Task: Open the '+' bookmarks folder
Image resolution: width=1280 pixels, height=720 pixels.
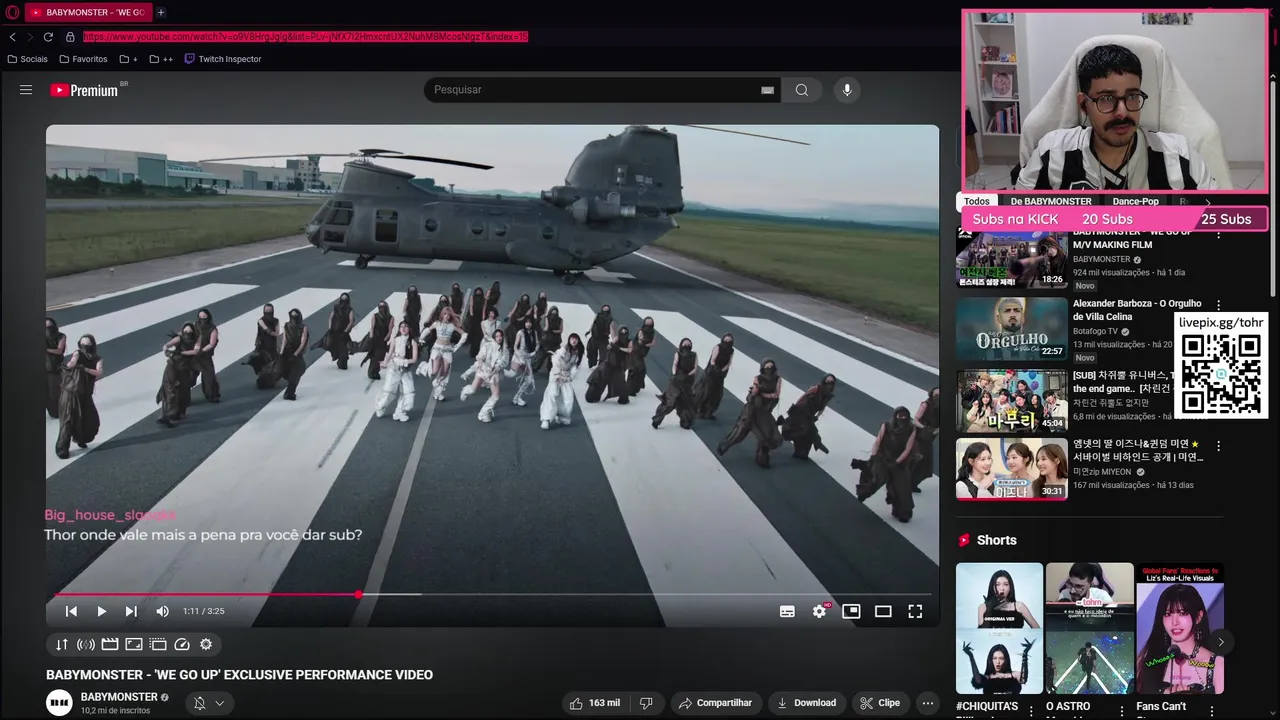Action: coord(128,59)
